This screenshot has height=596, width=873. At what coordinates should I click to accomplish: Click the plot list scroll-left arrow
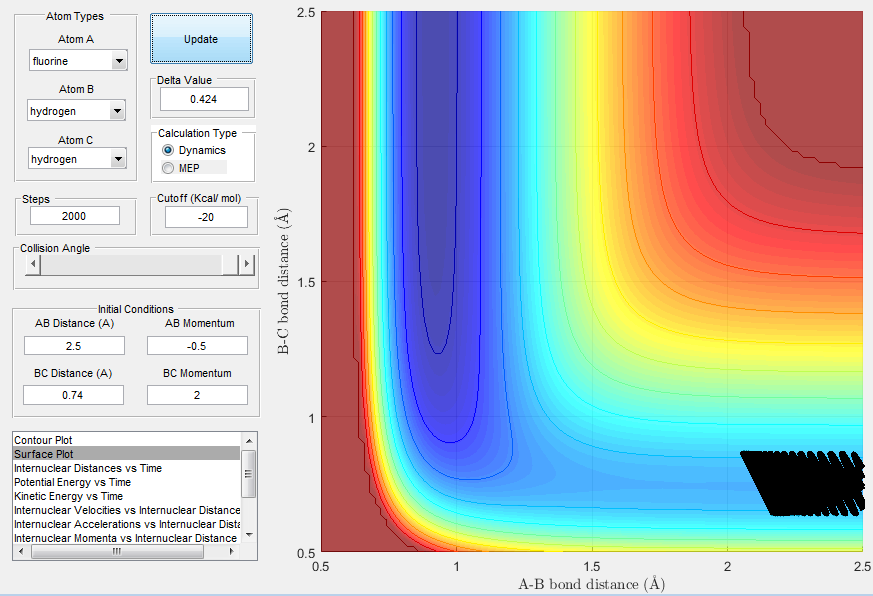click(21, 551)
